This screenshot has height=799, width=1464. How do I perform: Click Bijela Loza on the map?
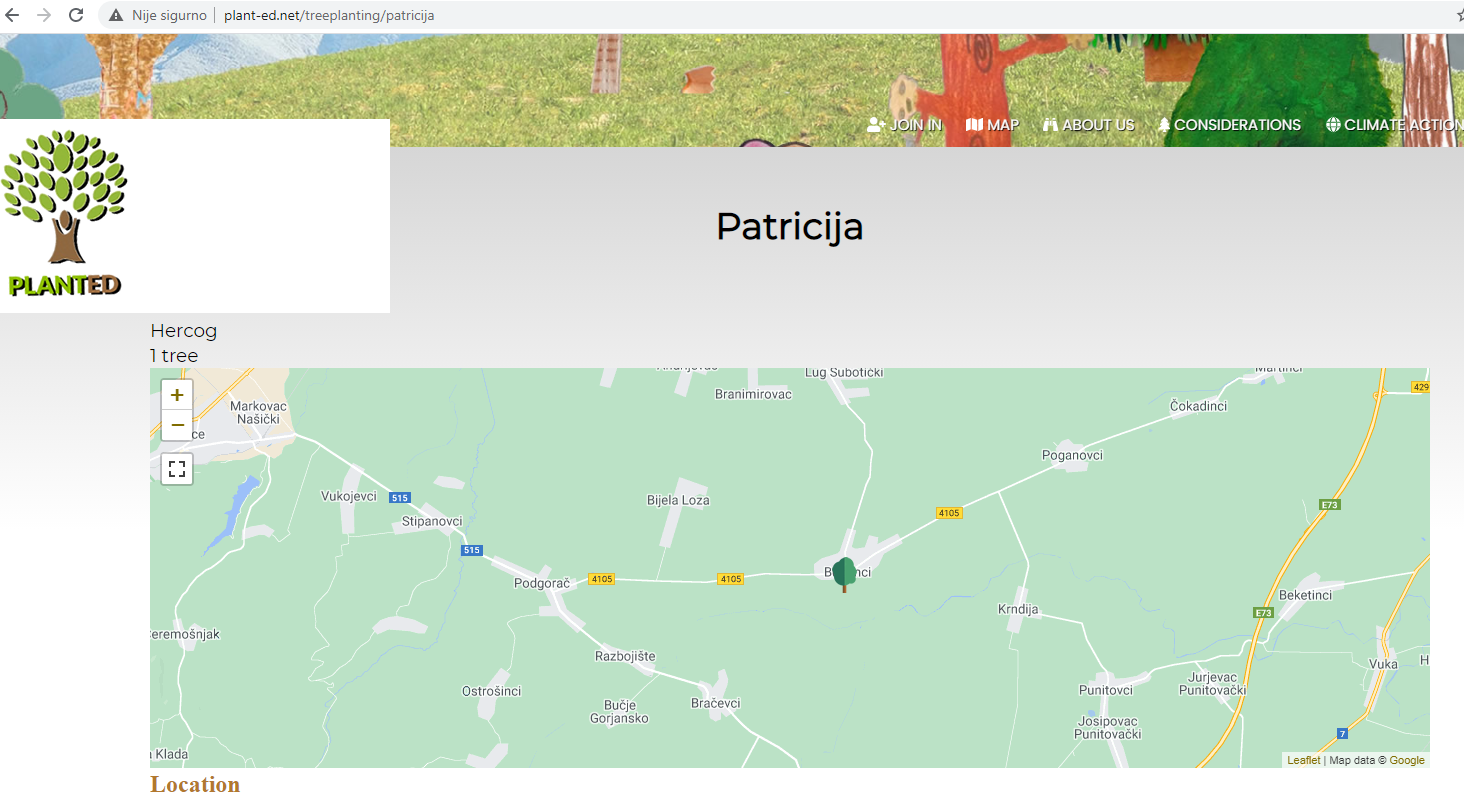click(678, 500)
